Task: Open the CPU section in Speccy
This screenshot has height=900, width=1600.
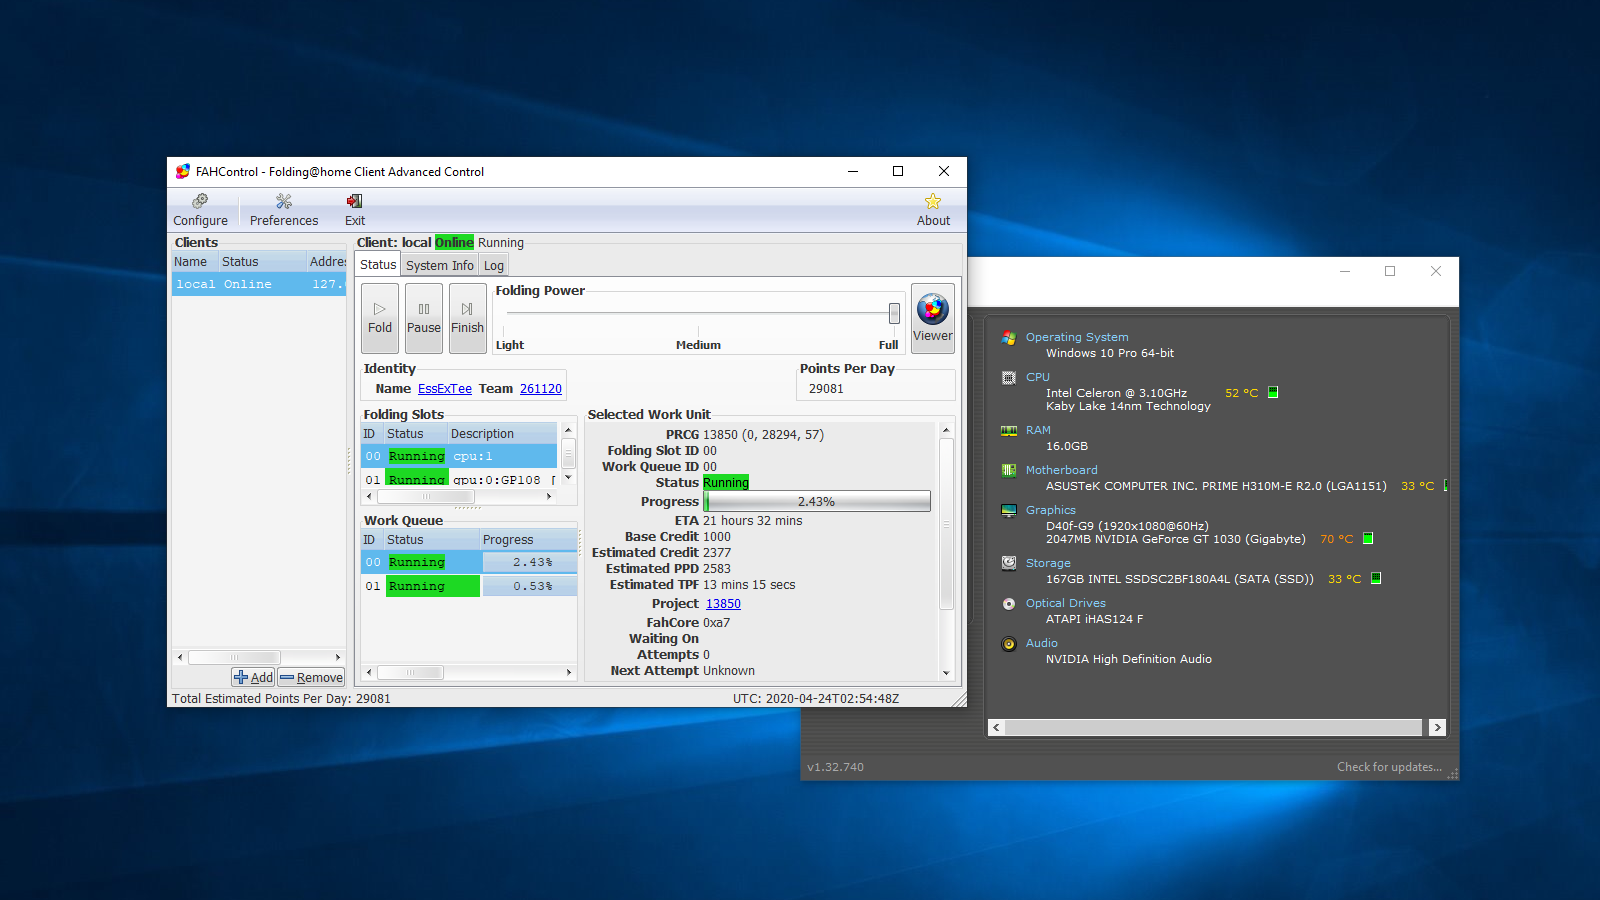Action: point(1038,377)
